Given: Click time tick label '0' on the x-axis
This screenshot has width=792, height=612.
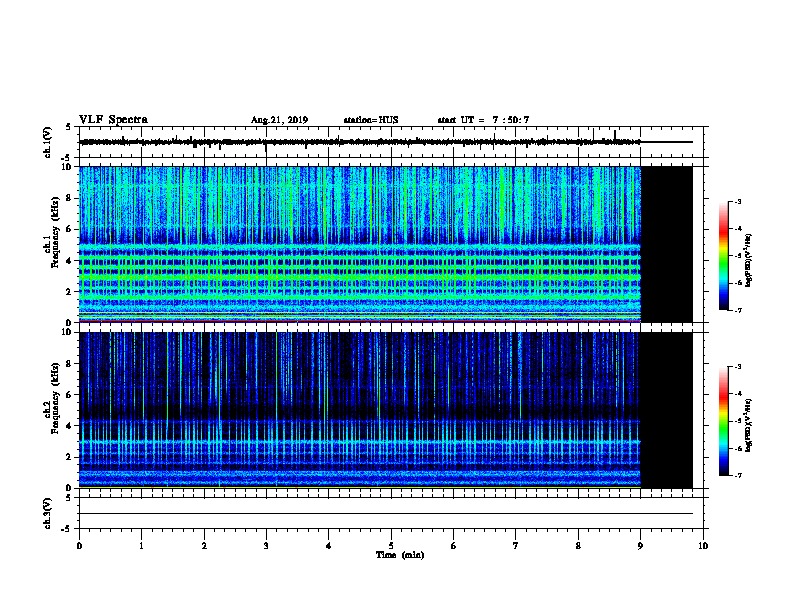Looking at the screenshot, I should [x=79, y=546].
